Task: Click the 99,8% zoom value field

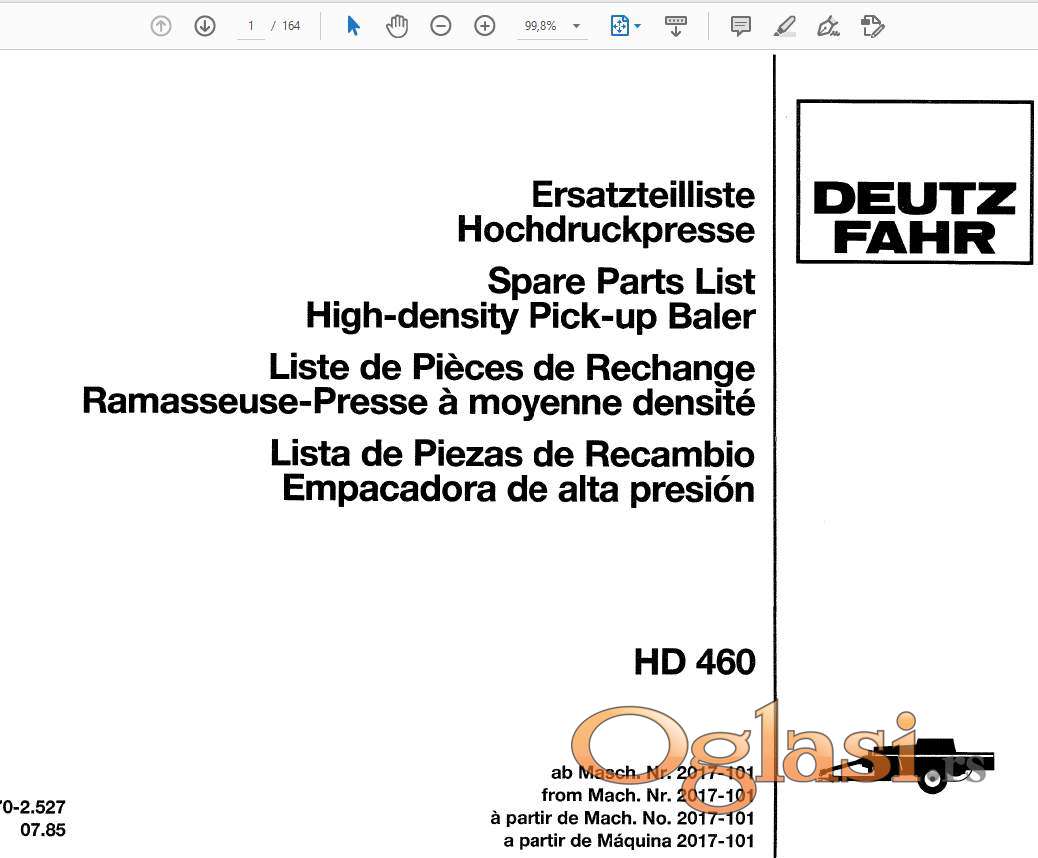Action: point(541,26)
